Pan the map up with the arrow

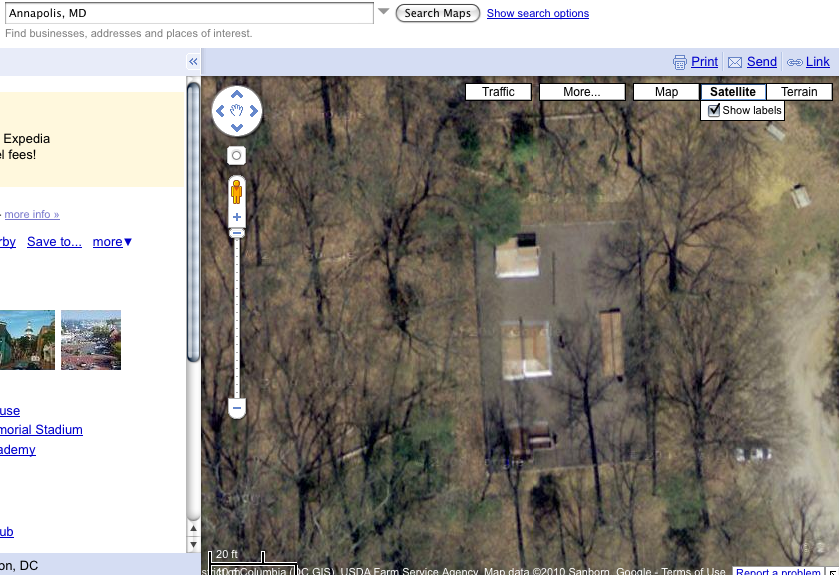click(x=237, y=95)
